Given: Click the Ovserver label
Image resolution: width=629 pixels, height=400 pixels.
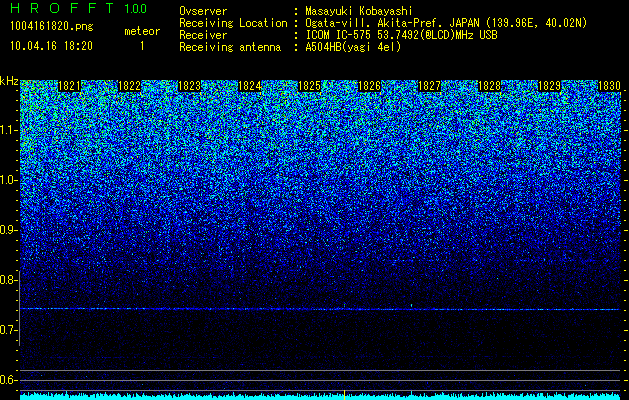Looking at the screenshot, I should 203,11.
